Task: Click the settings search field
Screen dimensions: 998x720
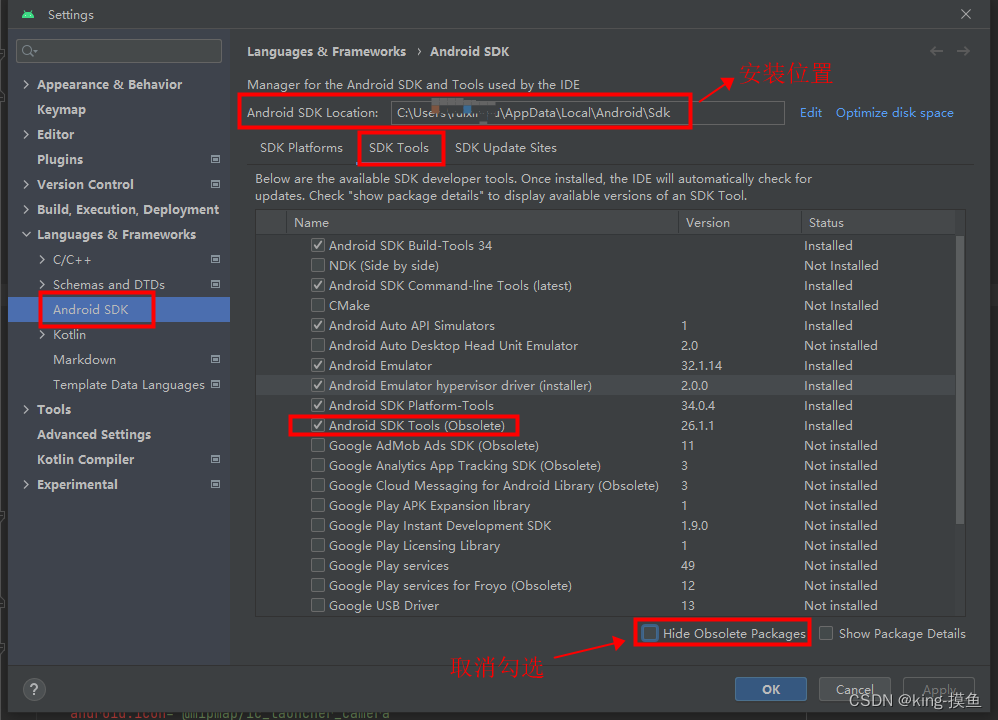Action: click(x=119, y=51)
